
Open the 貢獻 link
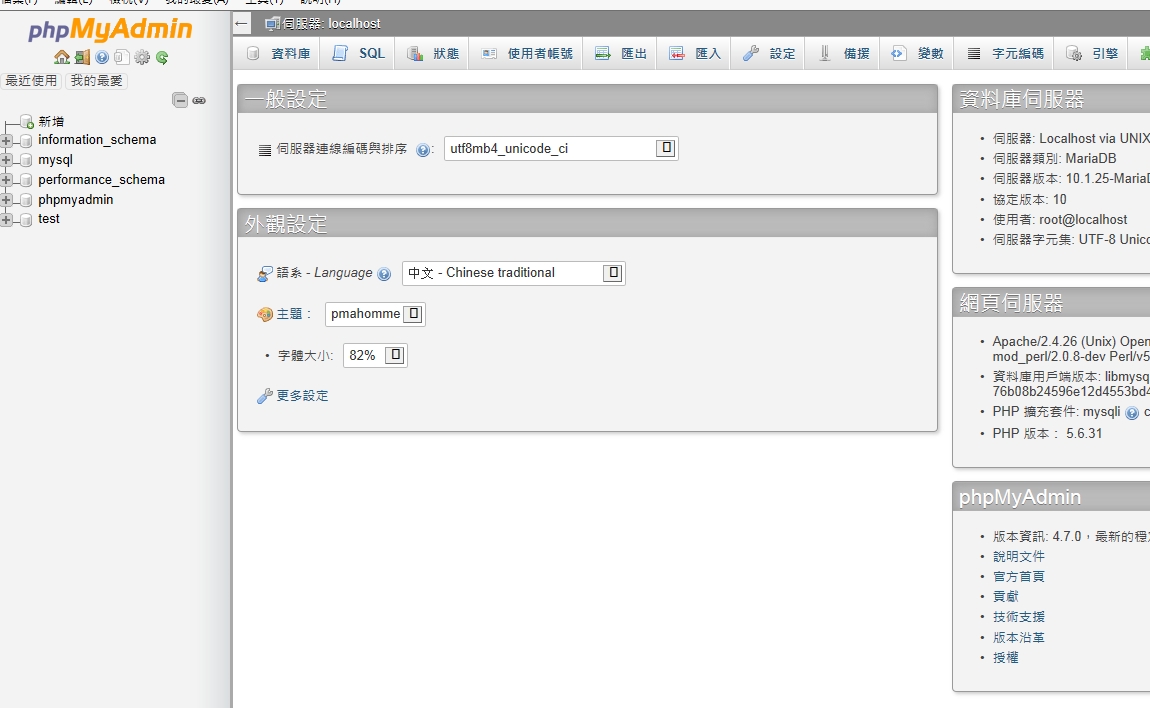point(1006,596)
